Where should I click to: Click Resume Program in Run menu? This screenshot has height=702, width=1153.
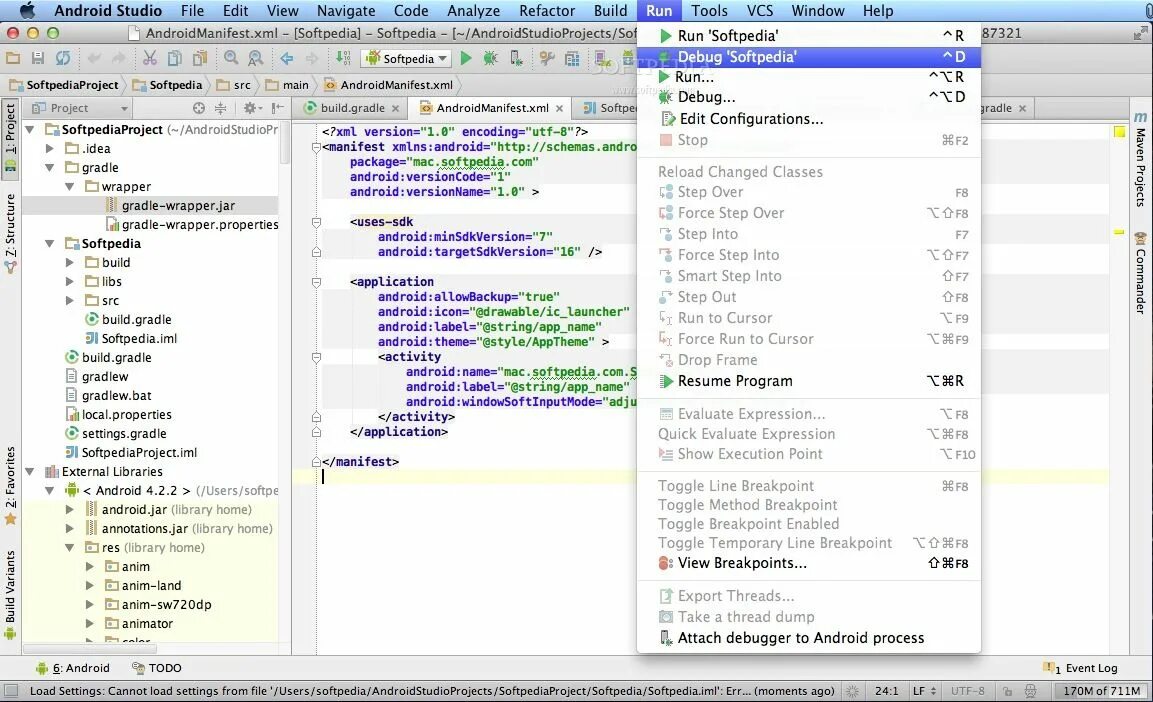point(809,381)
